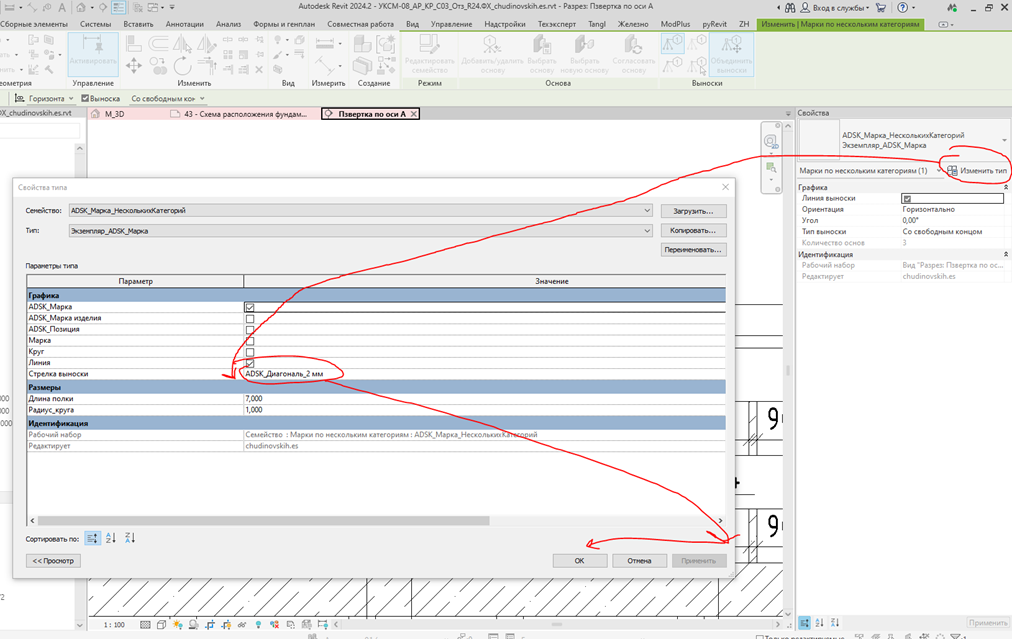Click the sun path icon in view bar
This screenshot has height=639, width=1012.
click(x=177, y=624)
